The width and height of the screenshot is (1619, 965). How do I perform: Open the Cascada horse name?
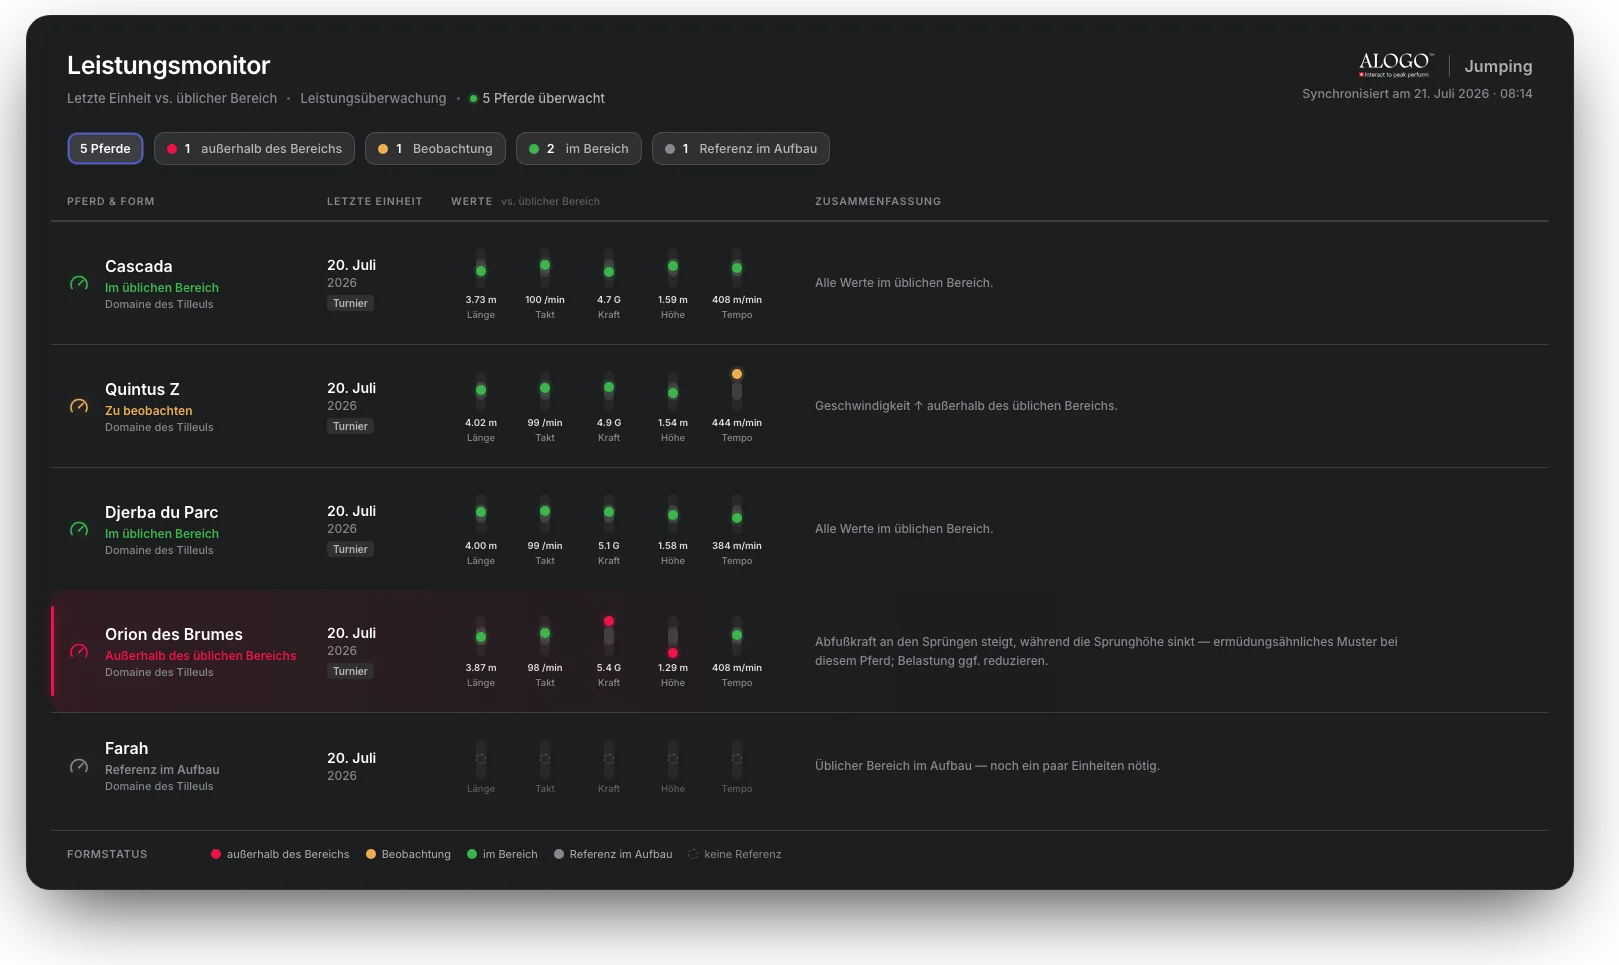click(139, 266)
